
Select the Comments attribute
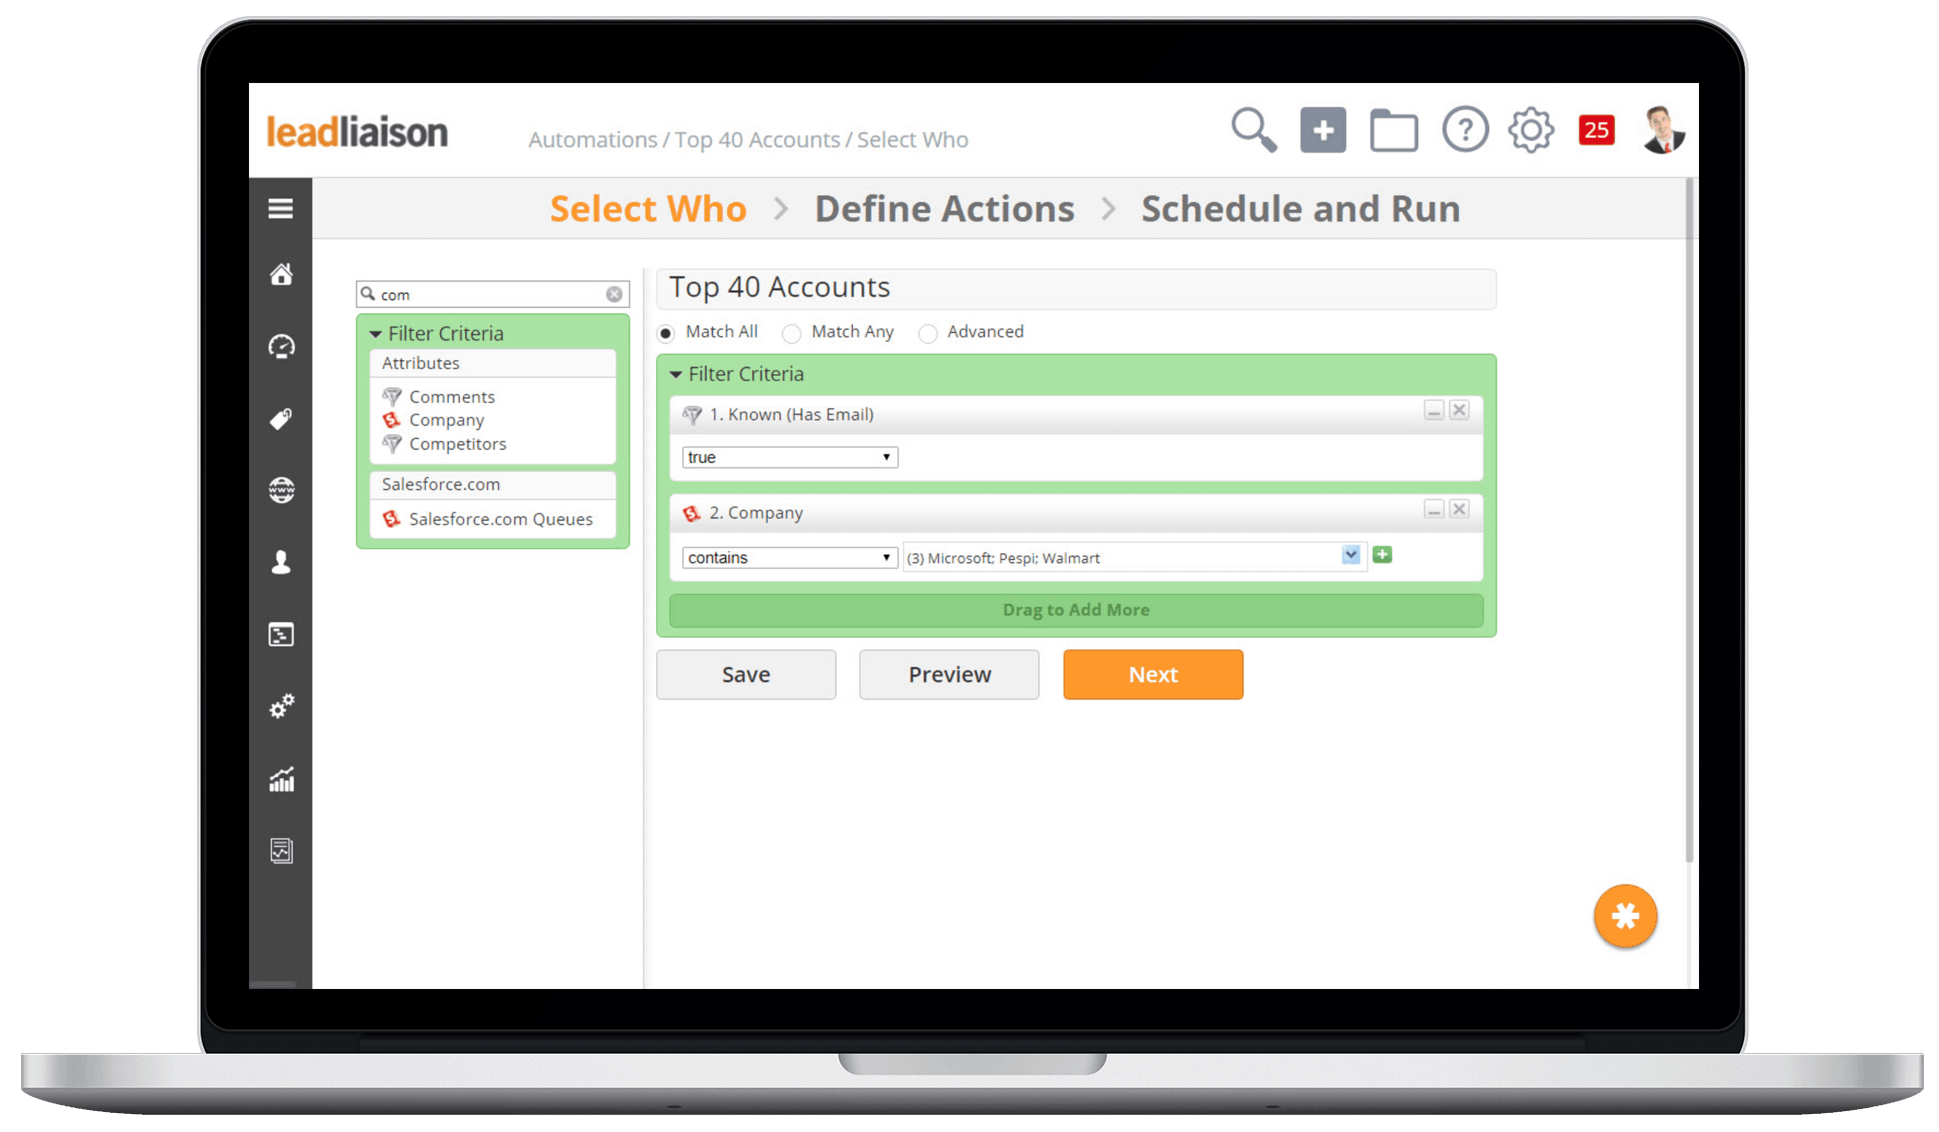(x=452, y=397)
